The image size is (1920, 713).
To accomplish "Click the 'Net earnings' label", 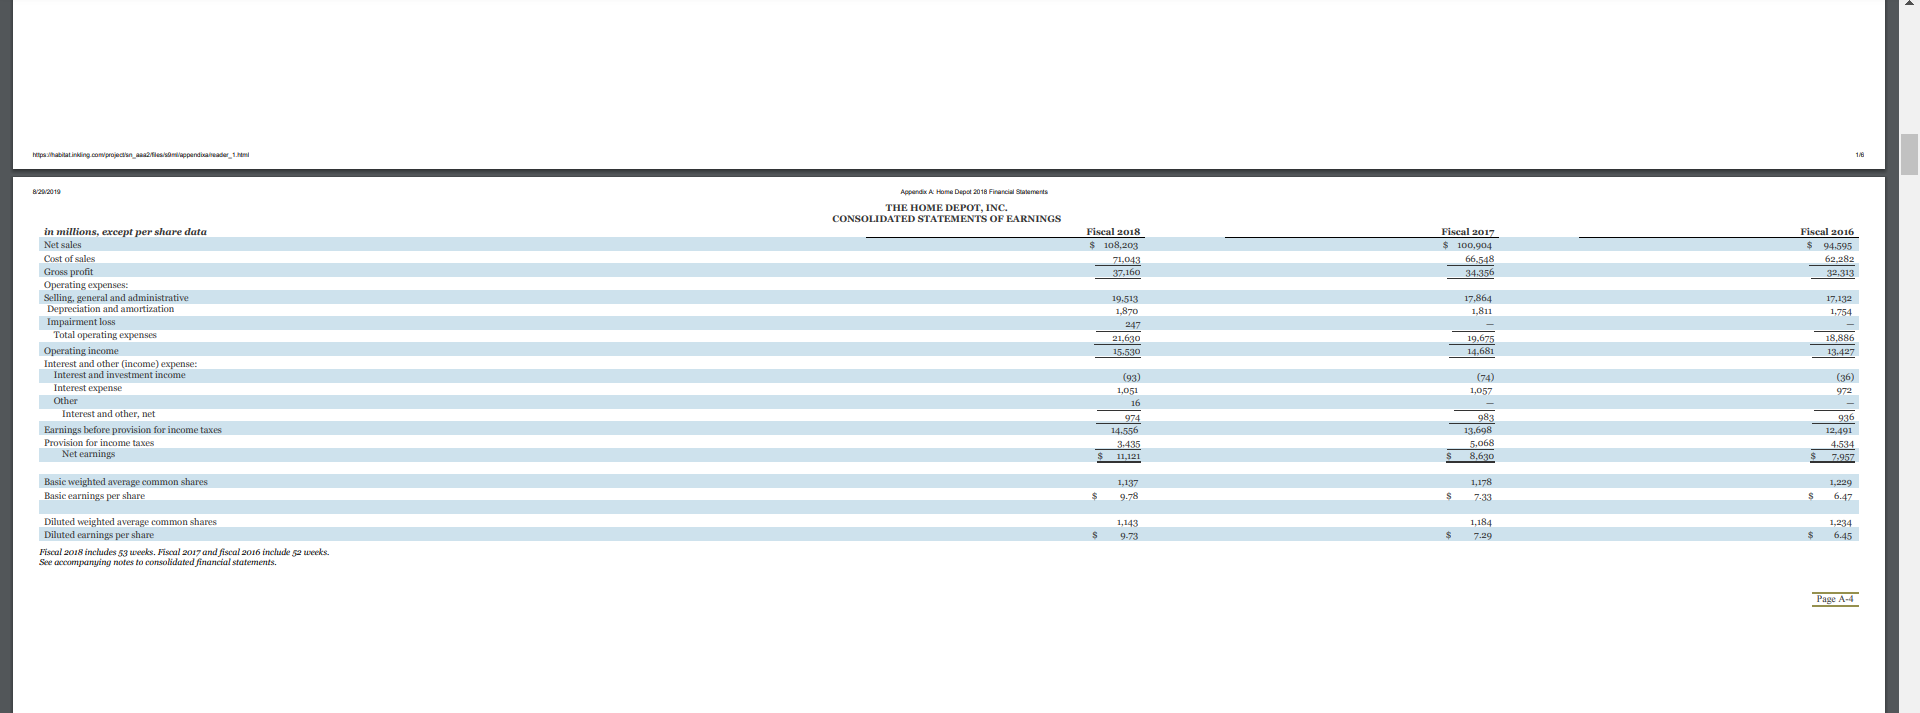I will tap(88, 454).
